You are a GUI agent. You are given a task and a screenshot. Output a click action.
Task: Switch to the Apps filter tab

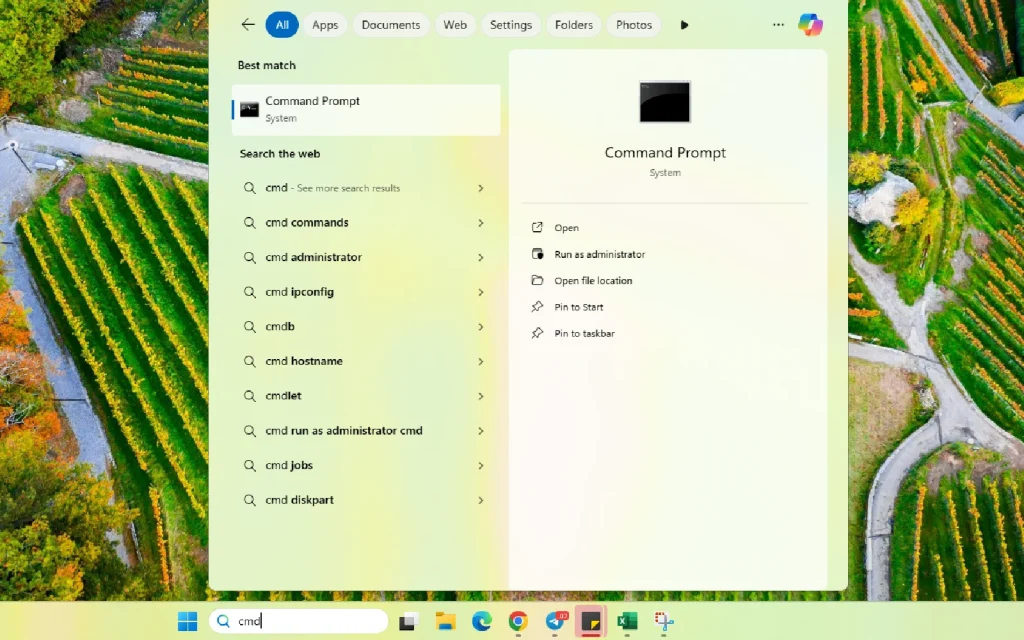pos(325,25)
